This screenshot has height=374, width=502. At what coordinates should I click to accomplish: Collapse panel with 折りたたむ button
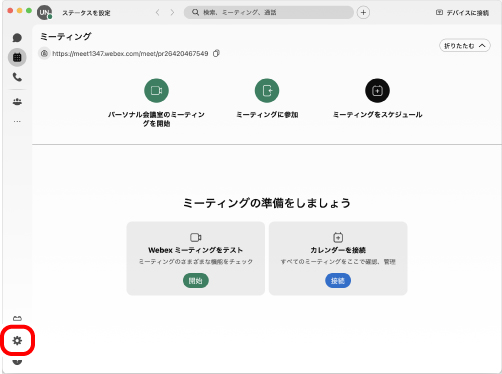click(465, 46)
